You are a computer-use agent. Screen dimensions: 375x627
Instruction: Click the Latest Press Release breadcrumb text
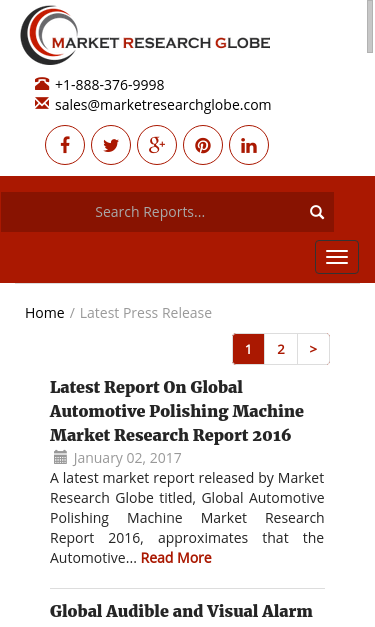(x=146, y=313)
